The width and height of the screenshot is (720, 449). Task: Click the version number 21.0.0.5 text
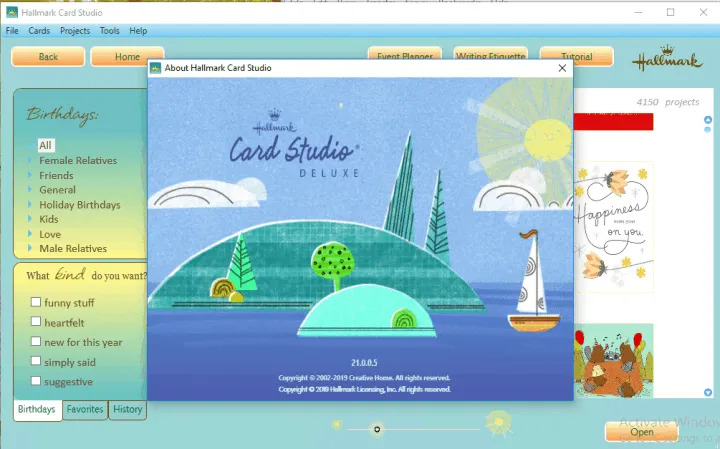coord(364,362)
